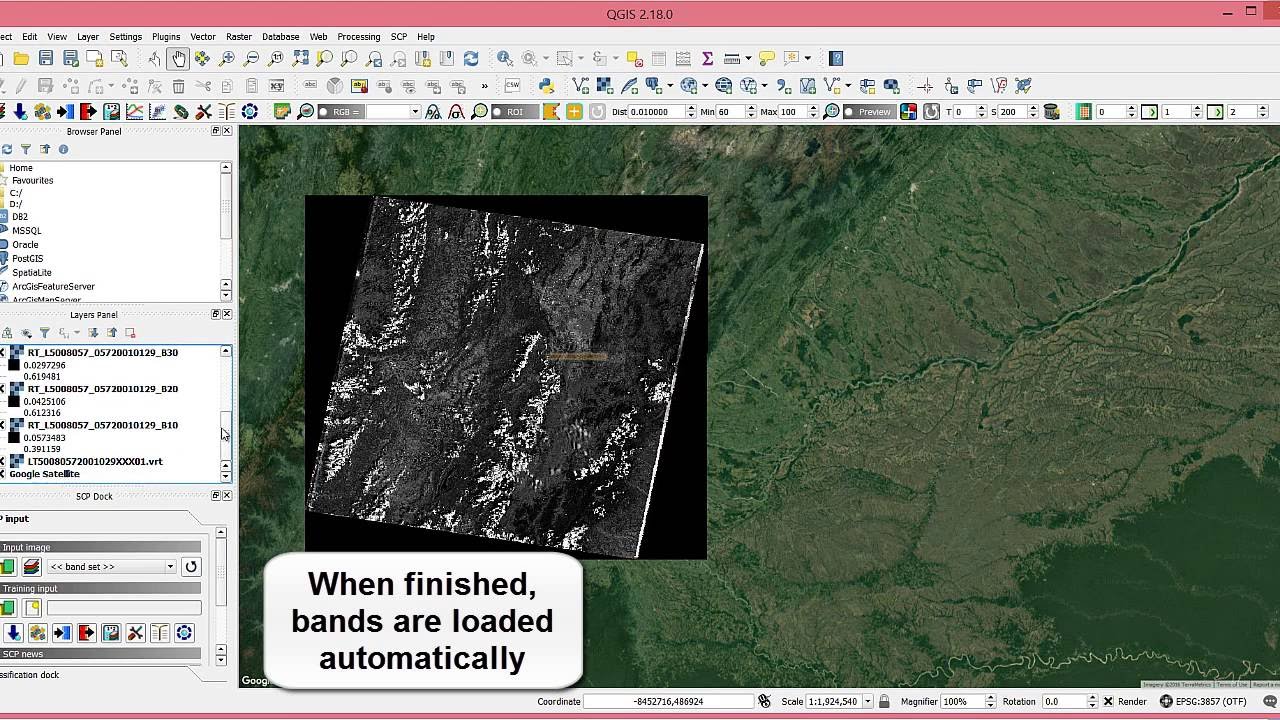Select the Favourites entry in Browser Panel
This screenshot has width=1280, height=720.
click(x=33, y=180)
